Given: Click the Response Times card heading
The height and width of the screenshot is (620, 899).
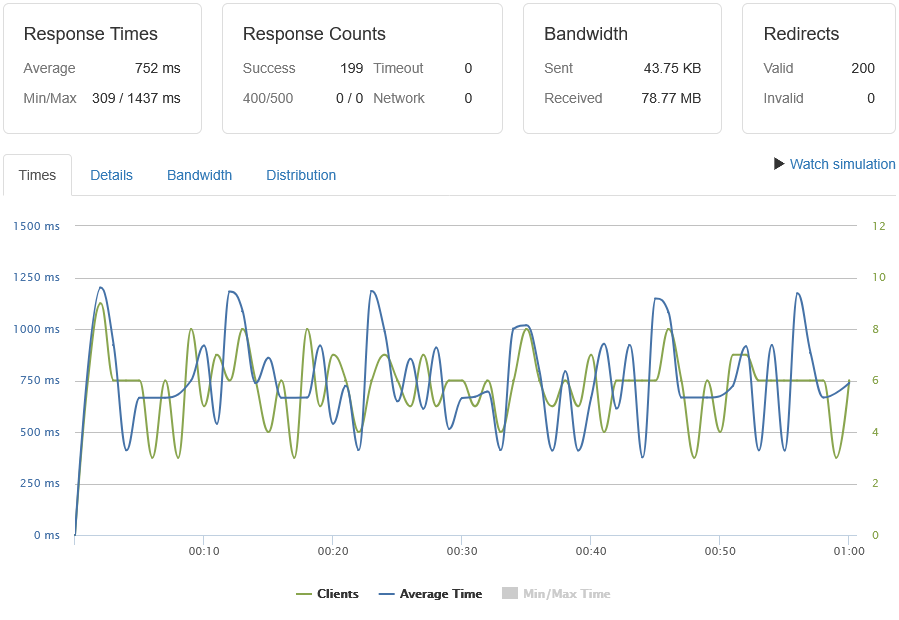Looking at the screenshot, I should coord(91,34).
